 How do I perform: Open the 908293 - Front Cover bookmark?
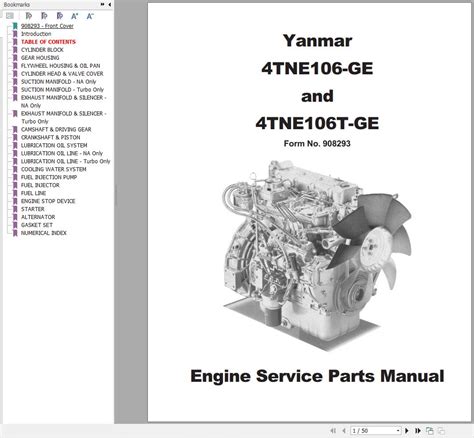click(x=47, y=26)
